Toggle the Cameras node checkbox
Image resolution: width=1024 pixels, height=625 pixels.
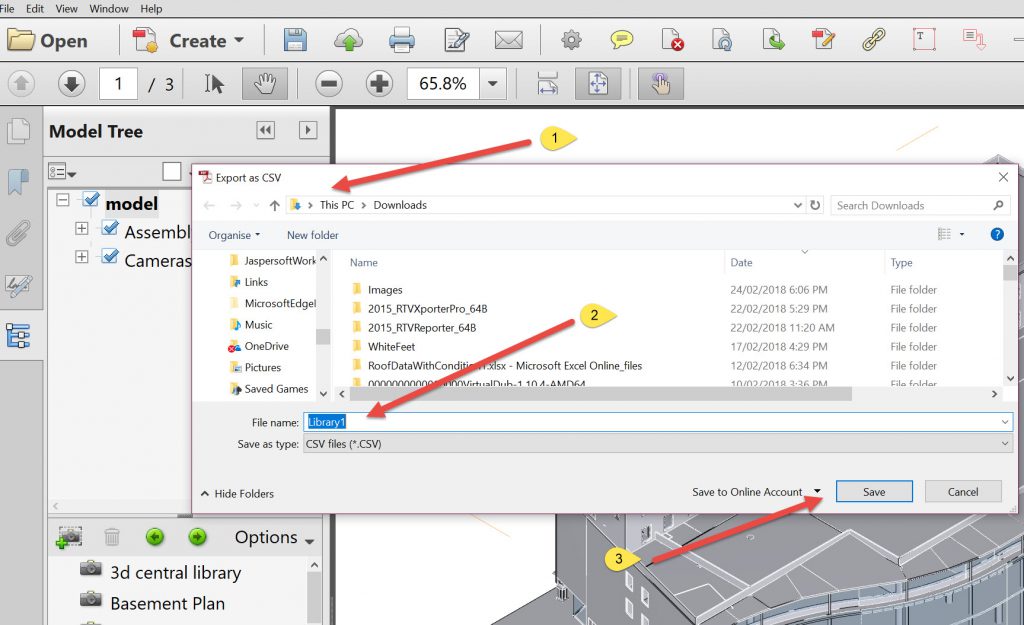point(111,257)
